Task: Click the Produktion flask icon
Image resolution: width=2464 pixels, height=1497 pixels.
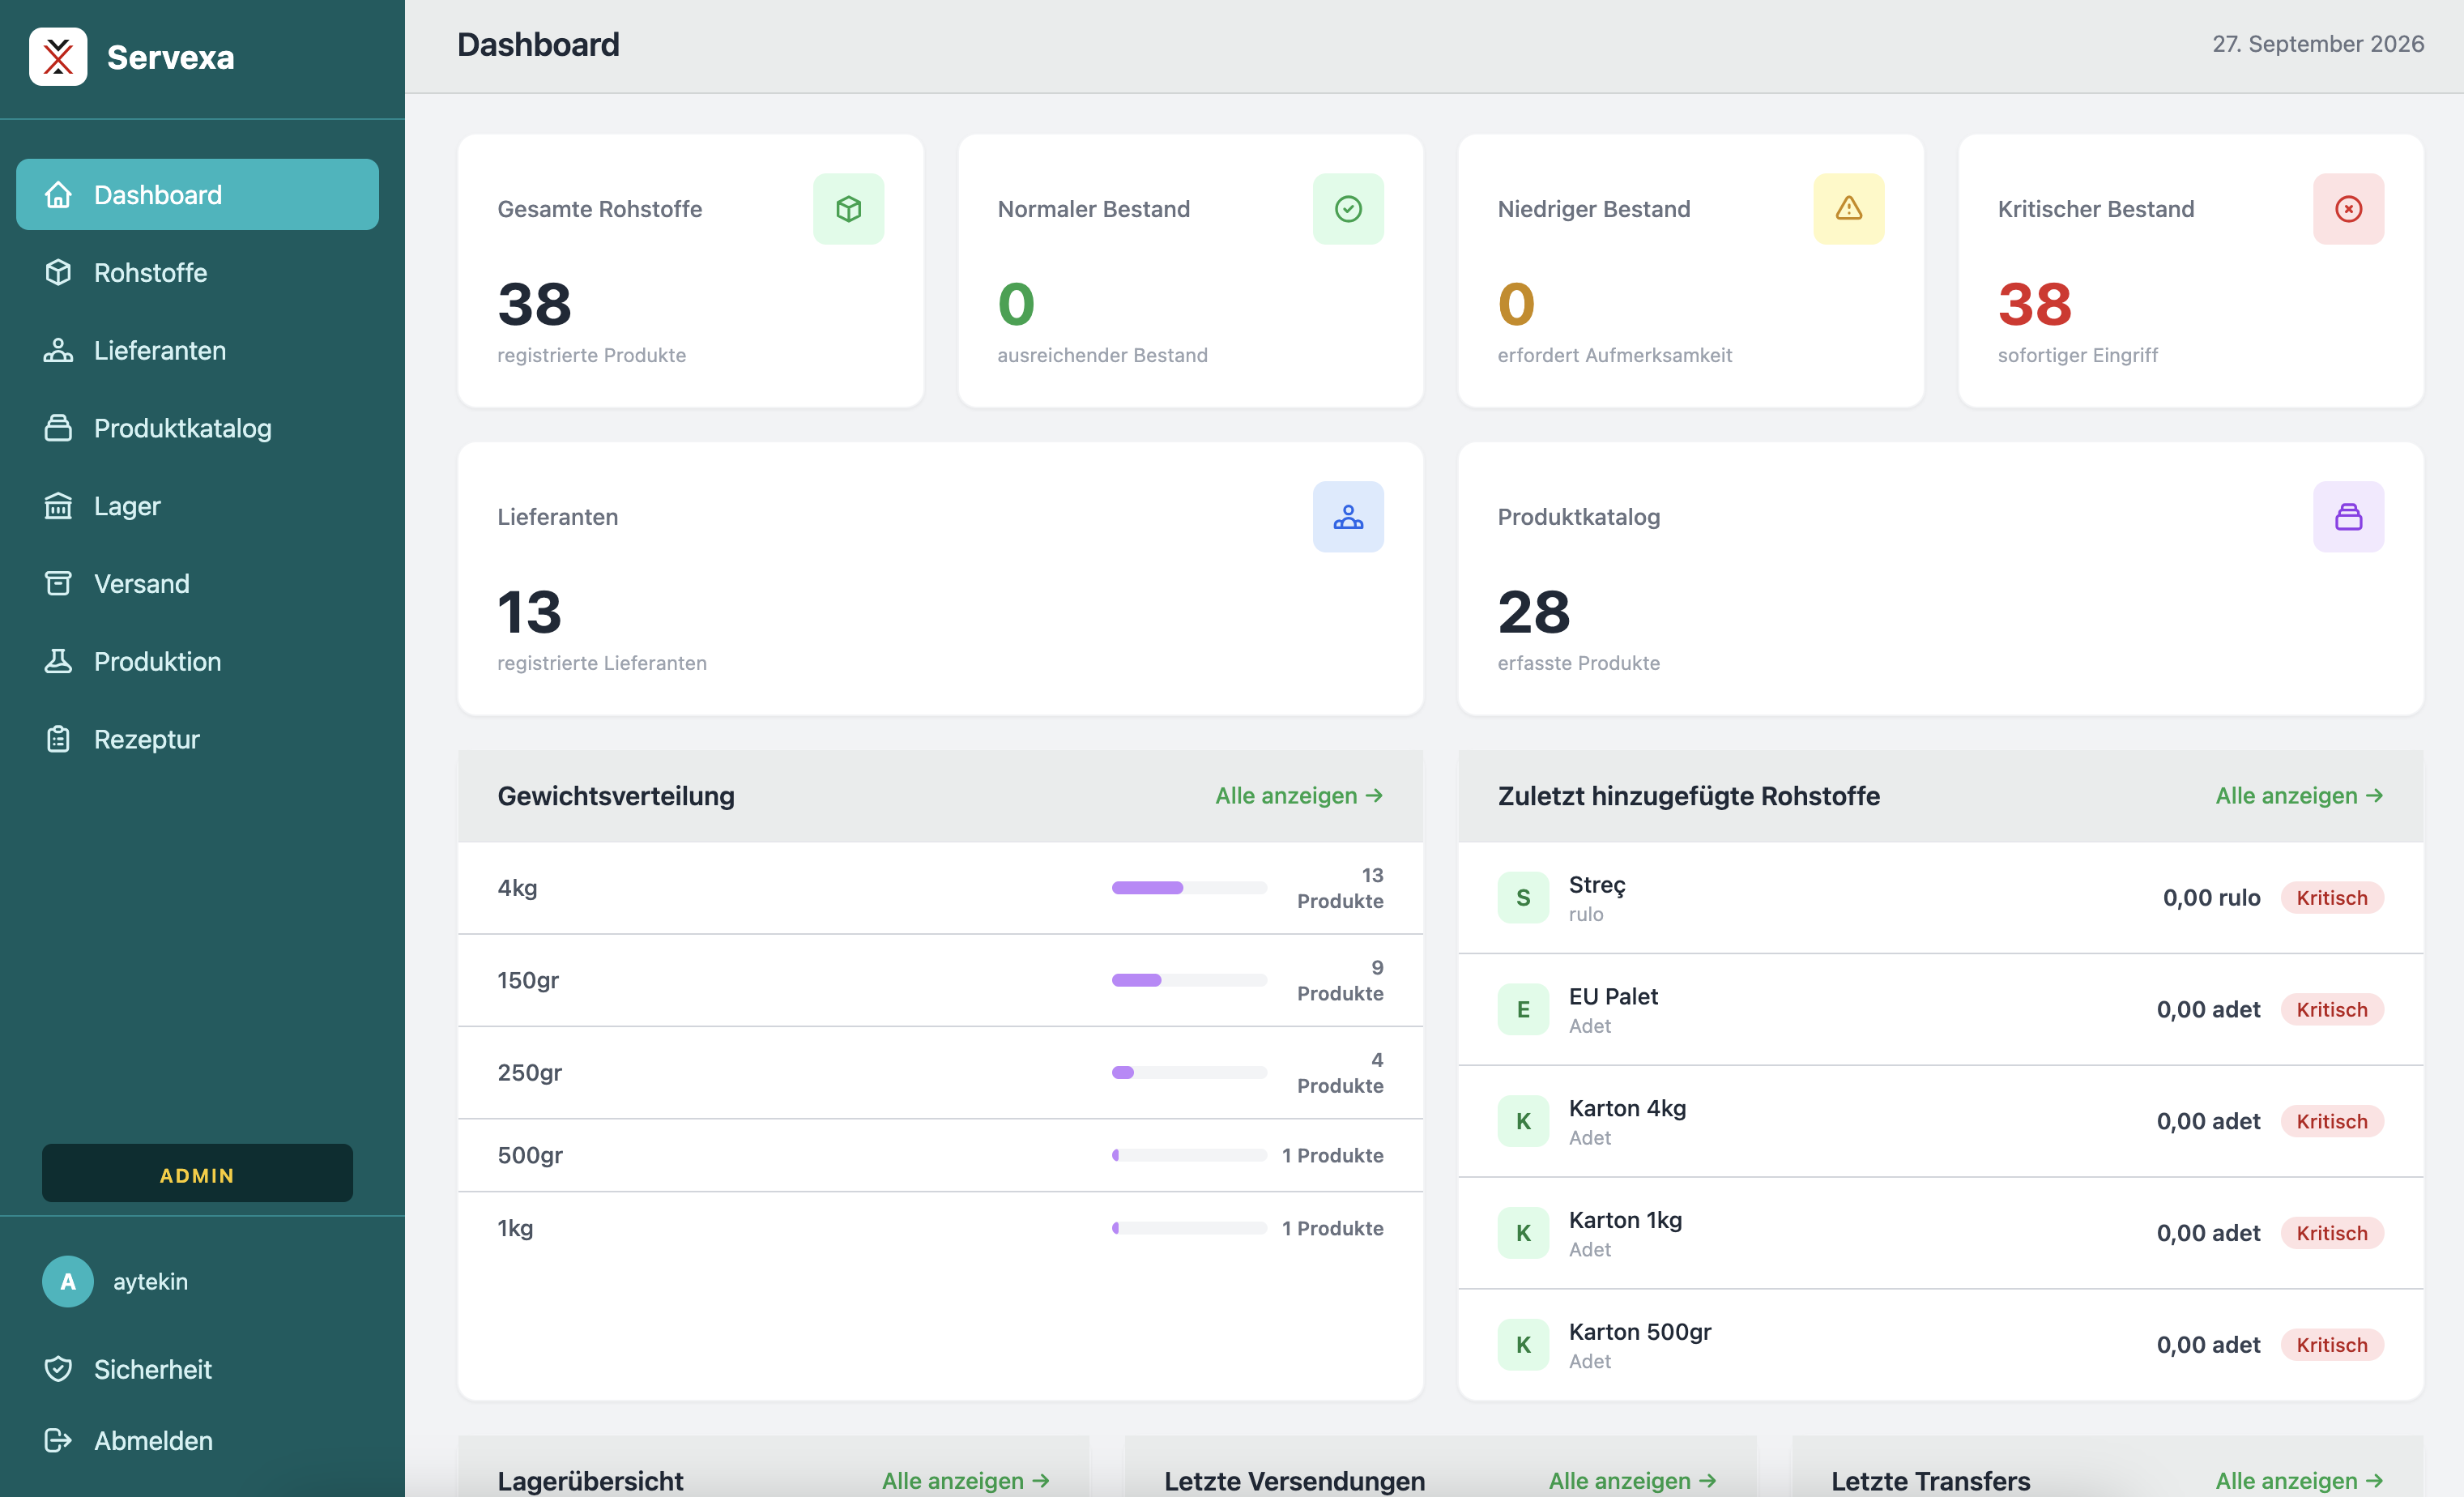Action: [58, 661]
